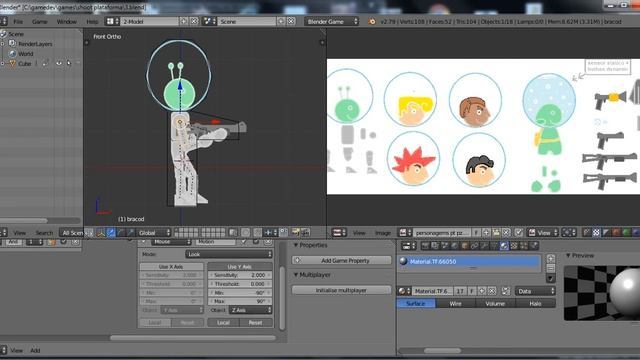Open the Mode Look dropdown
The image size is (640, 360).
point(229,254)
